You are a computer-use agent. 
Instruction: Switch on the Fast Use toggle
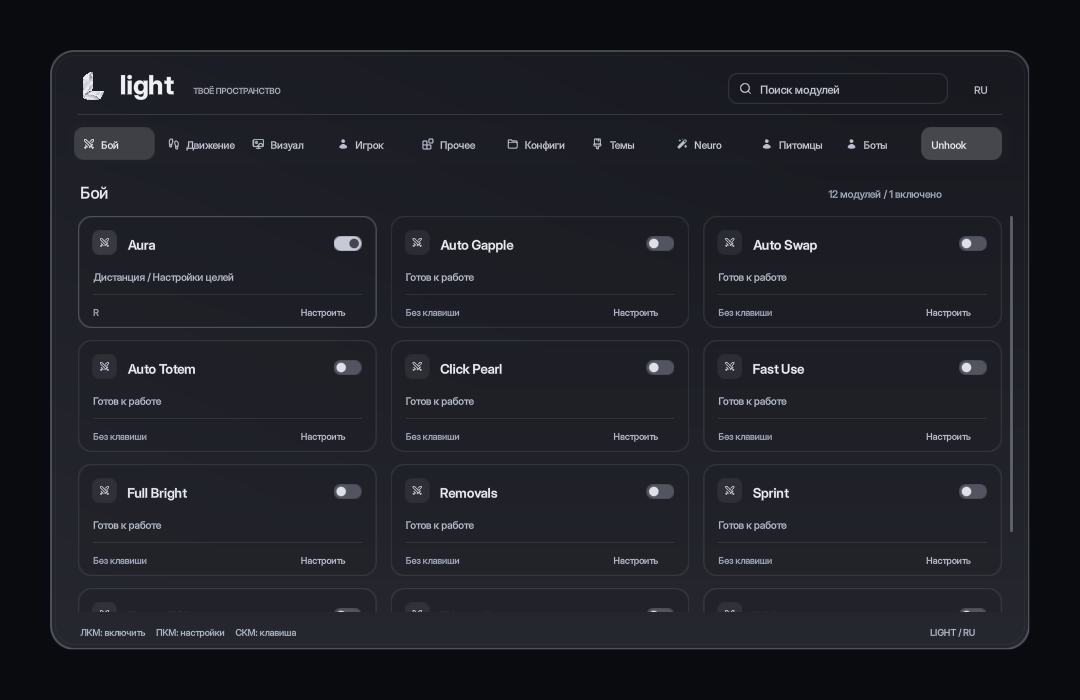973,368
